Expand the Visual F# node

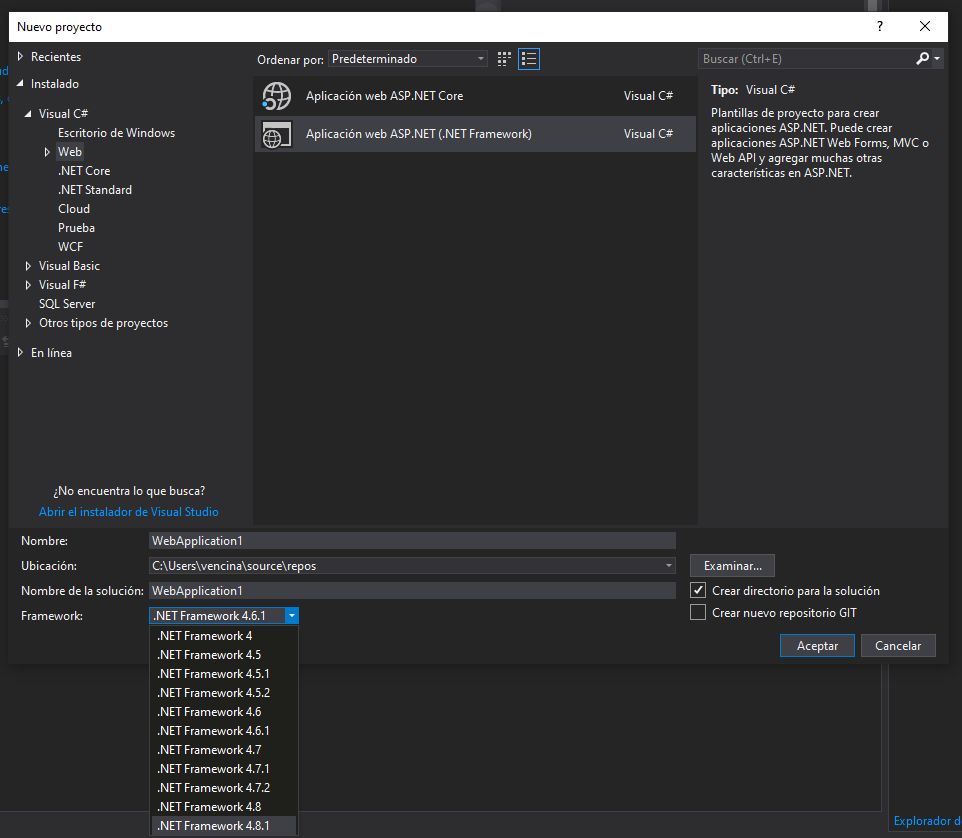pyautogui.click(x=28, y=285)
